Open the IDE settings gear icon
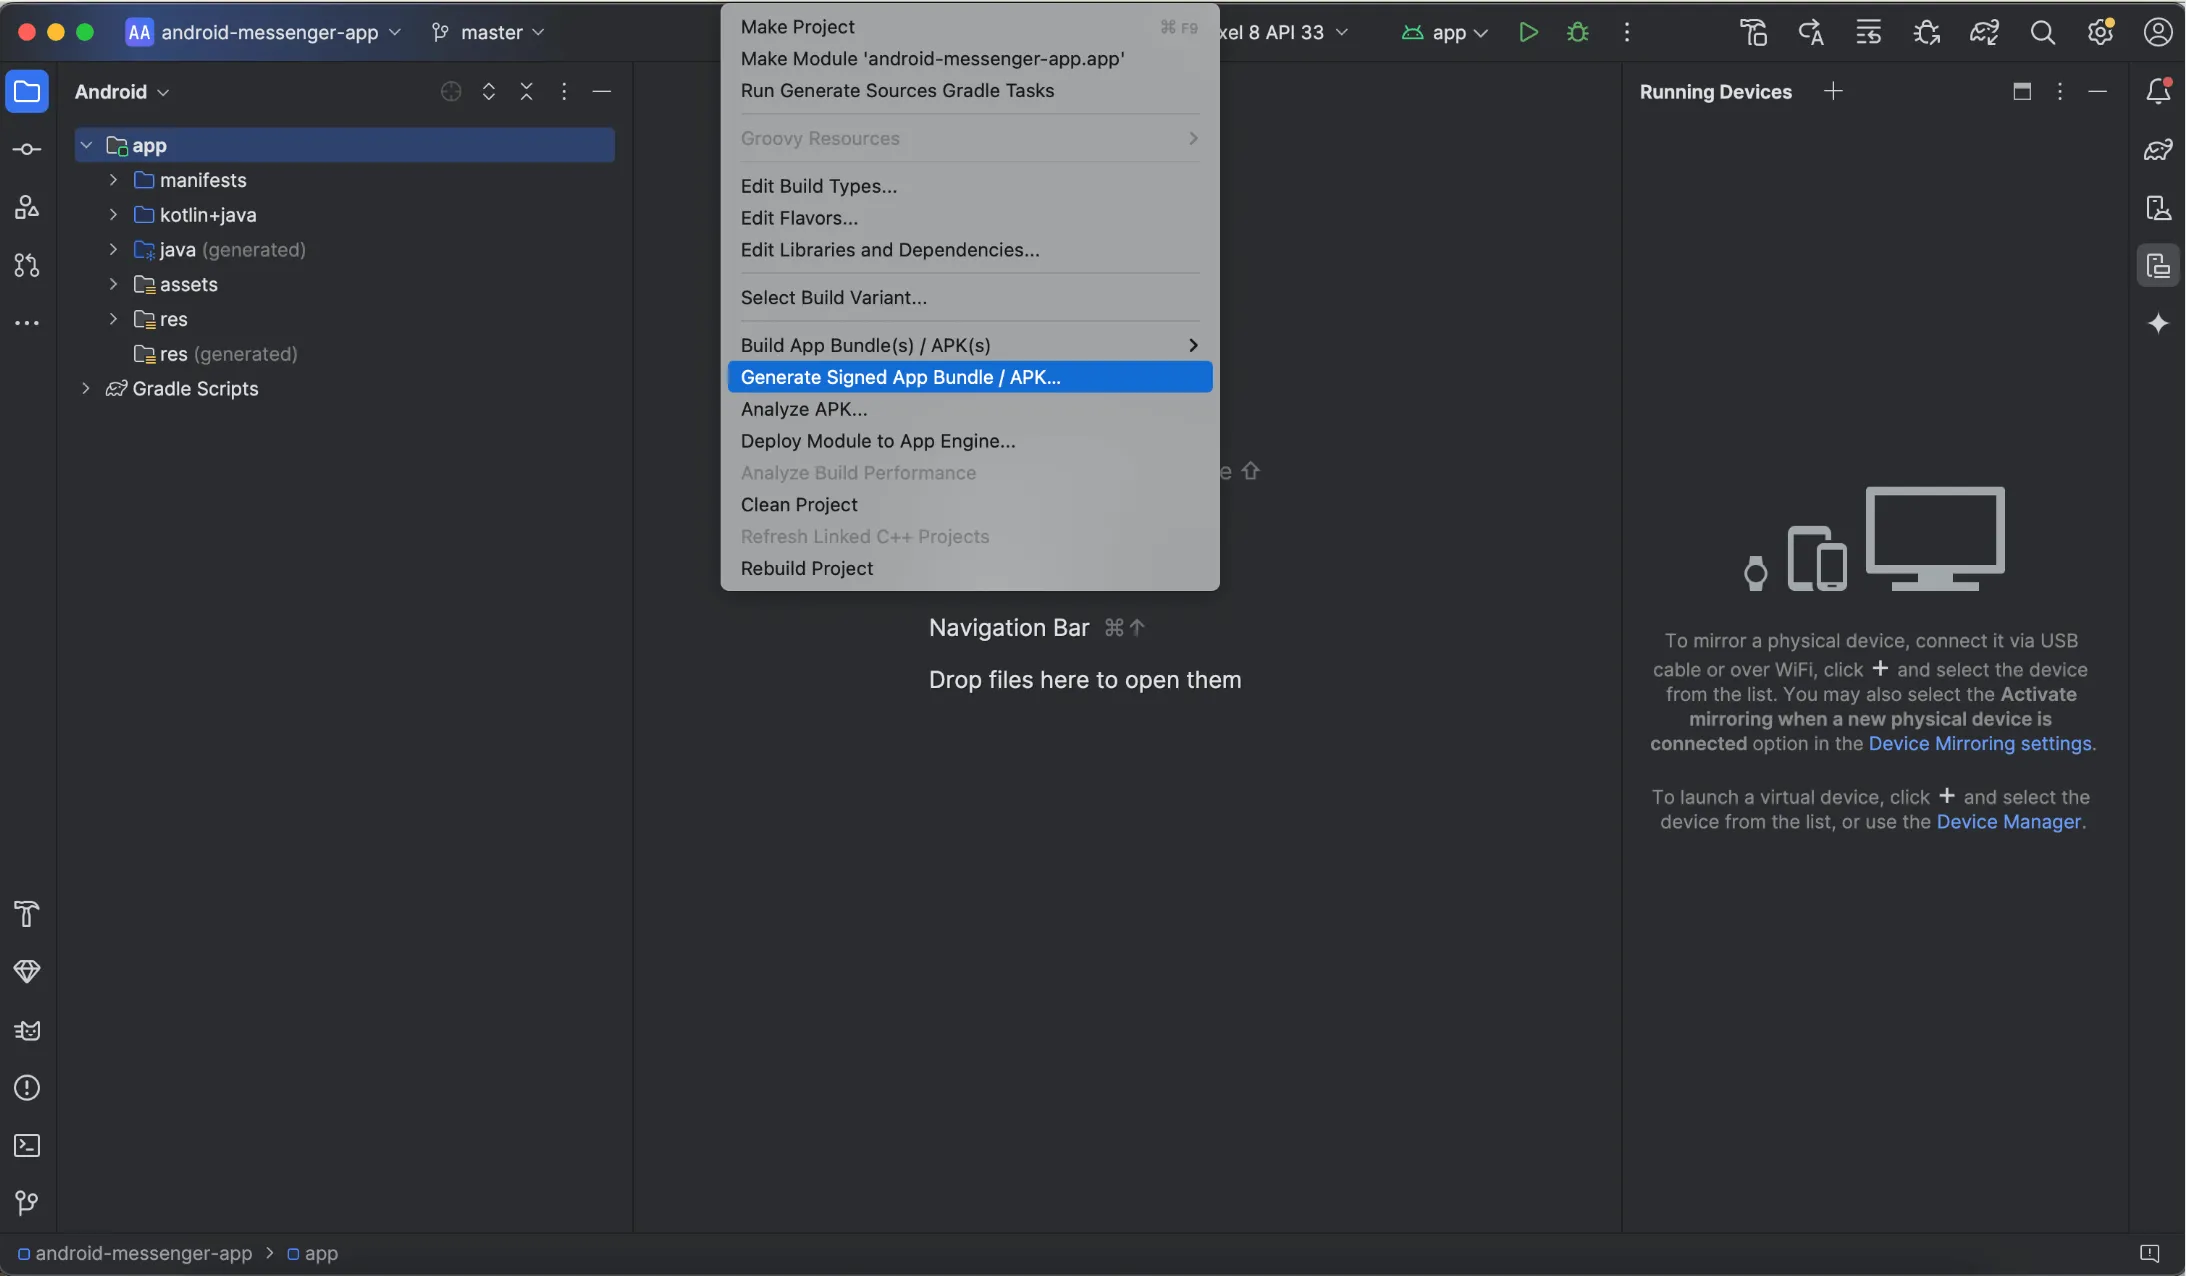 point(2101,32)
